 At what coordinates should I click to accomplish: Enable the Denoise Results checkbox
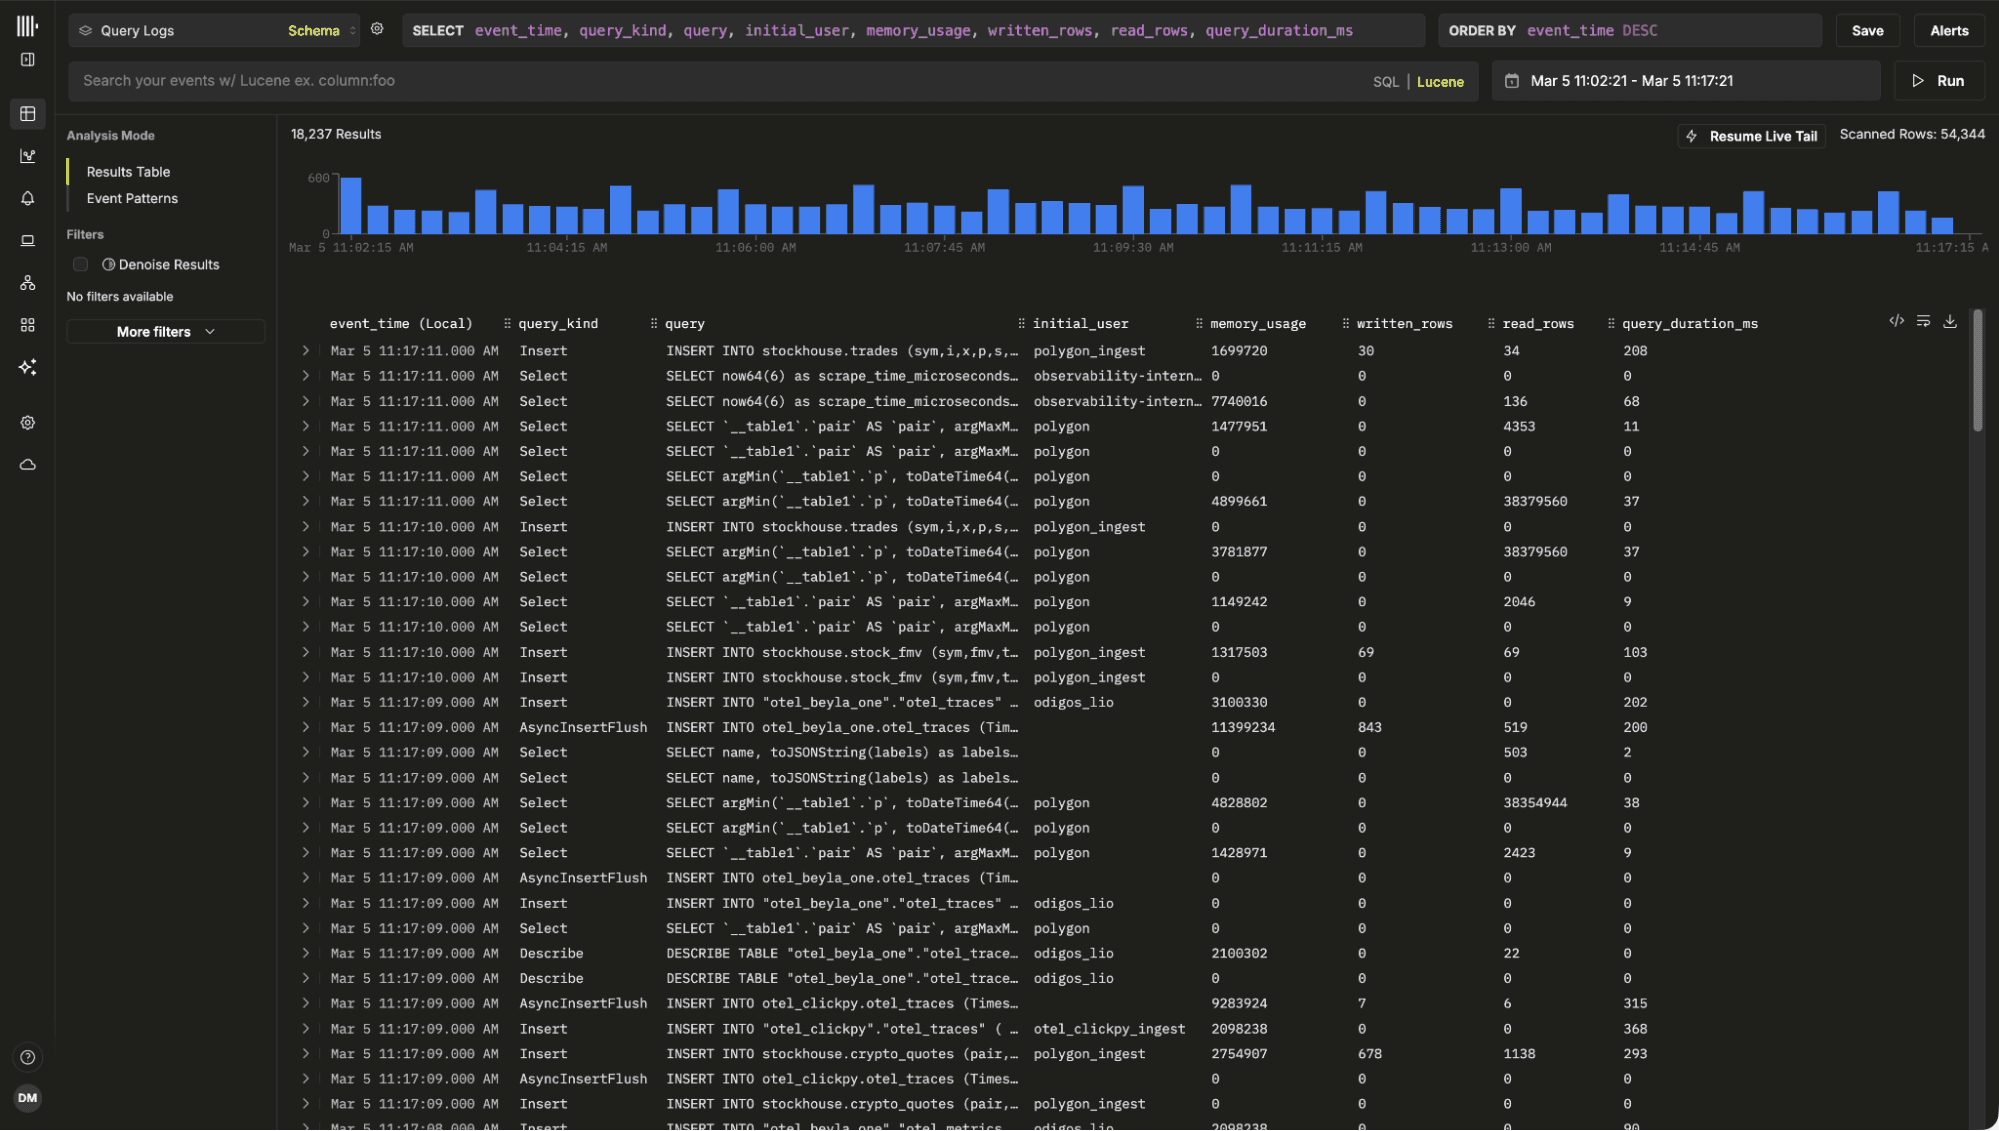click(x=81, y=264)
